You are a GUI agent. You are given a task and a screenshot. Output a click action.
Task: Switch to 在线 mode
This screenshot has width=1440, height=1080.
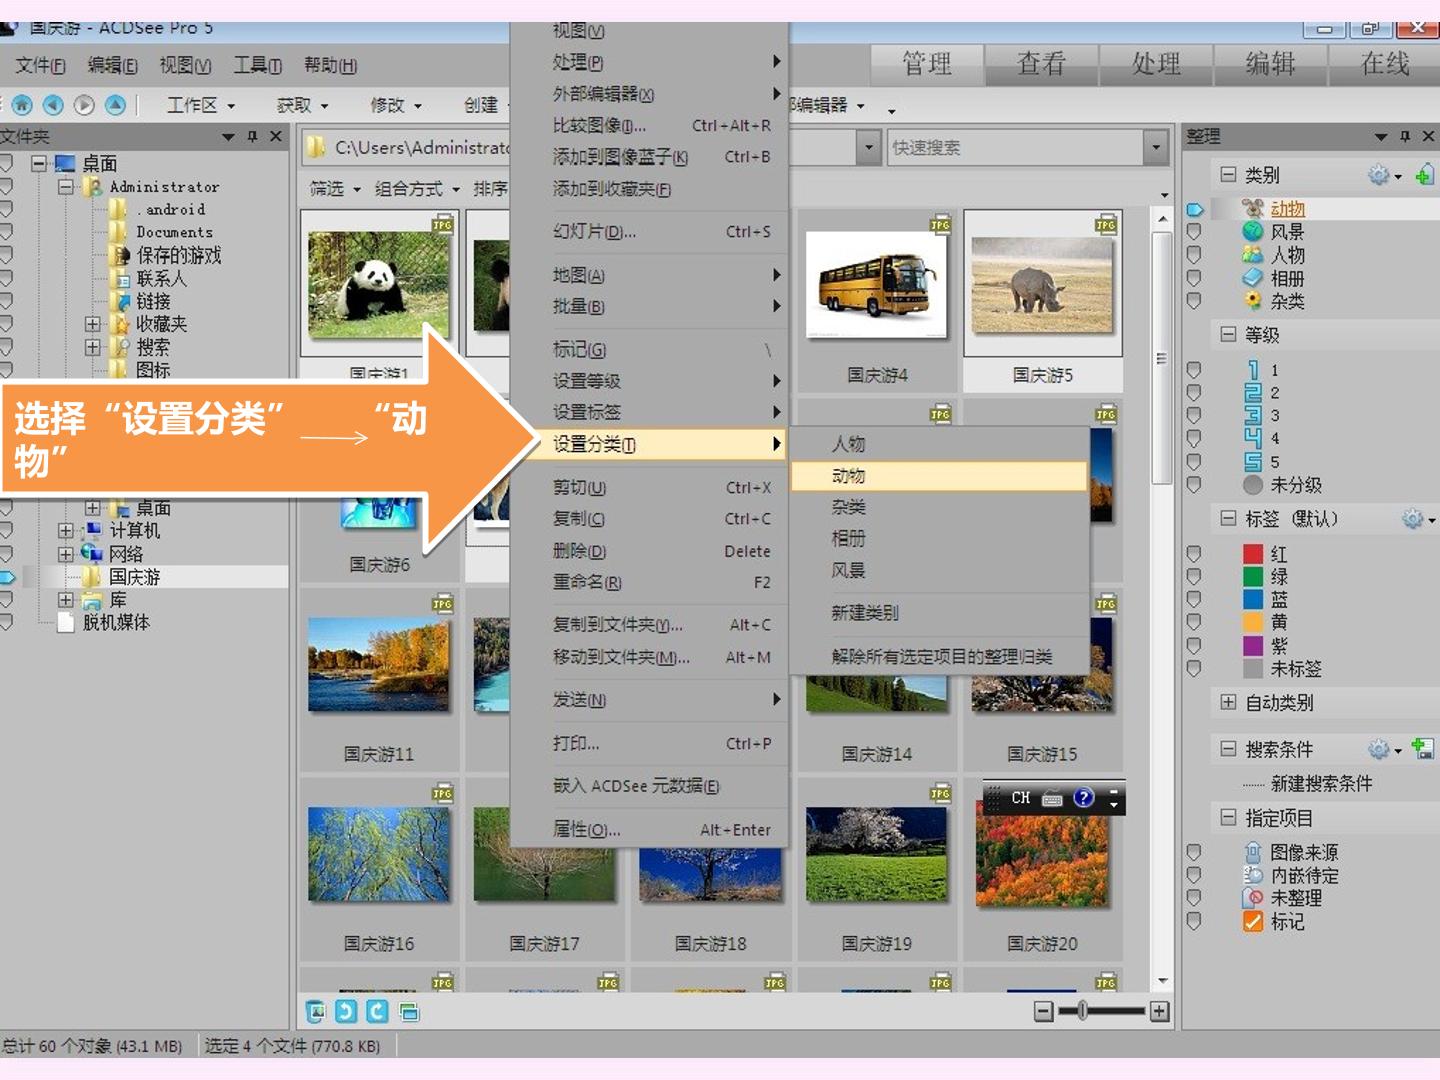point(1385,64)
